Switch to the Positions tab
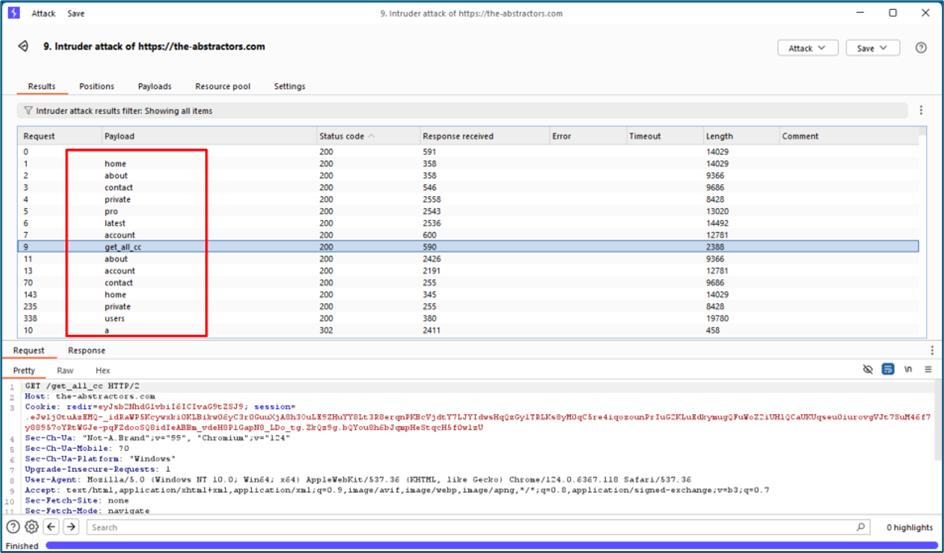This screenshot has height=553, width=944. (97, 86)
